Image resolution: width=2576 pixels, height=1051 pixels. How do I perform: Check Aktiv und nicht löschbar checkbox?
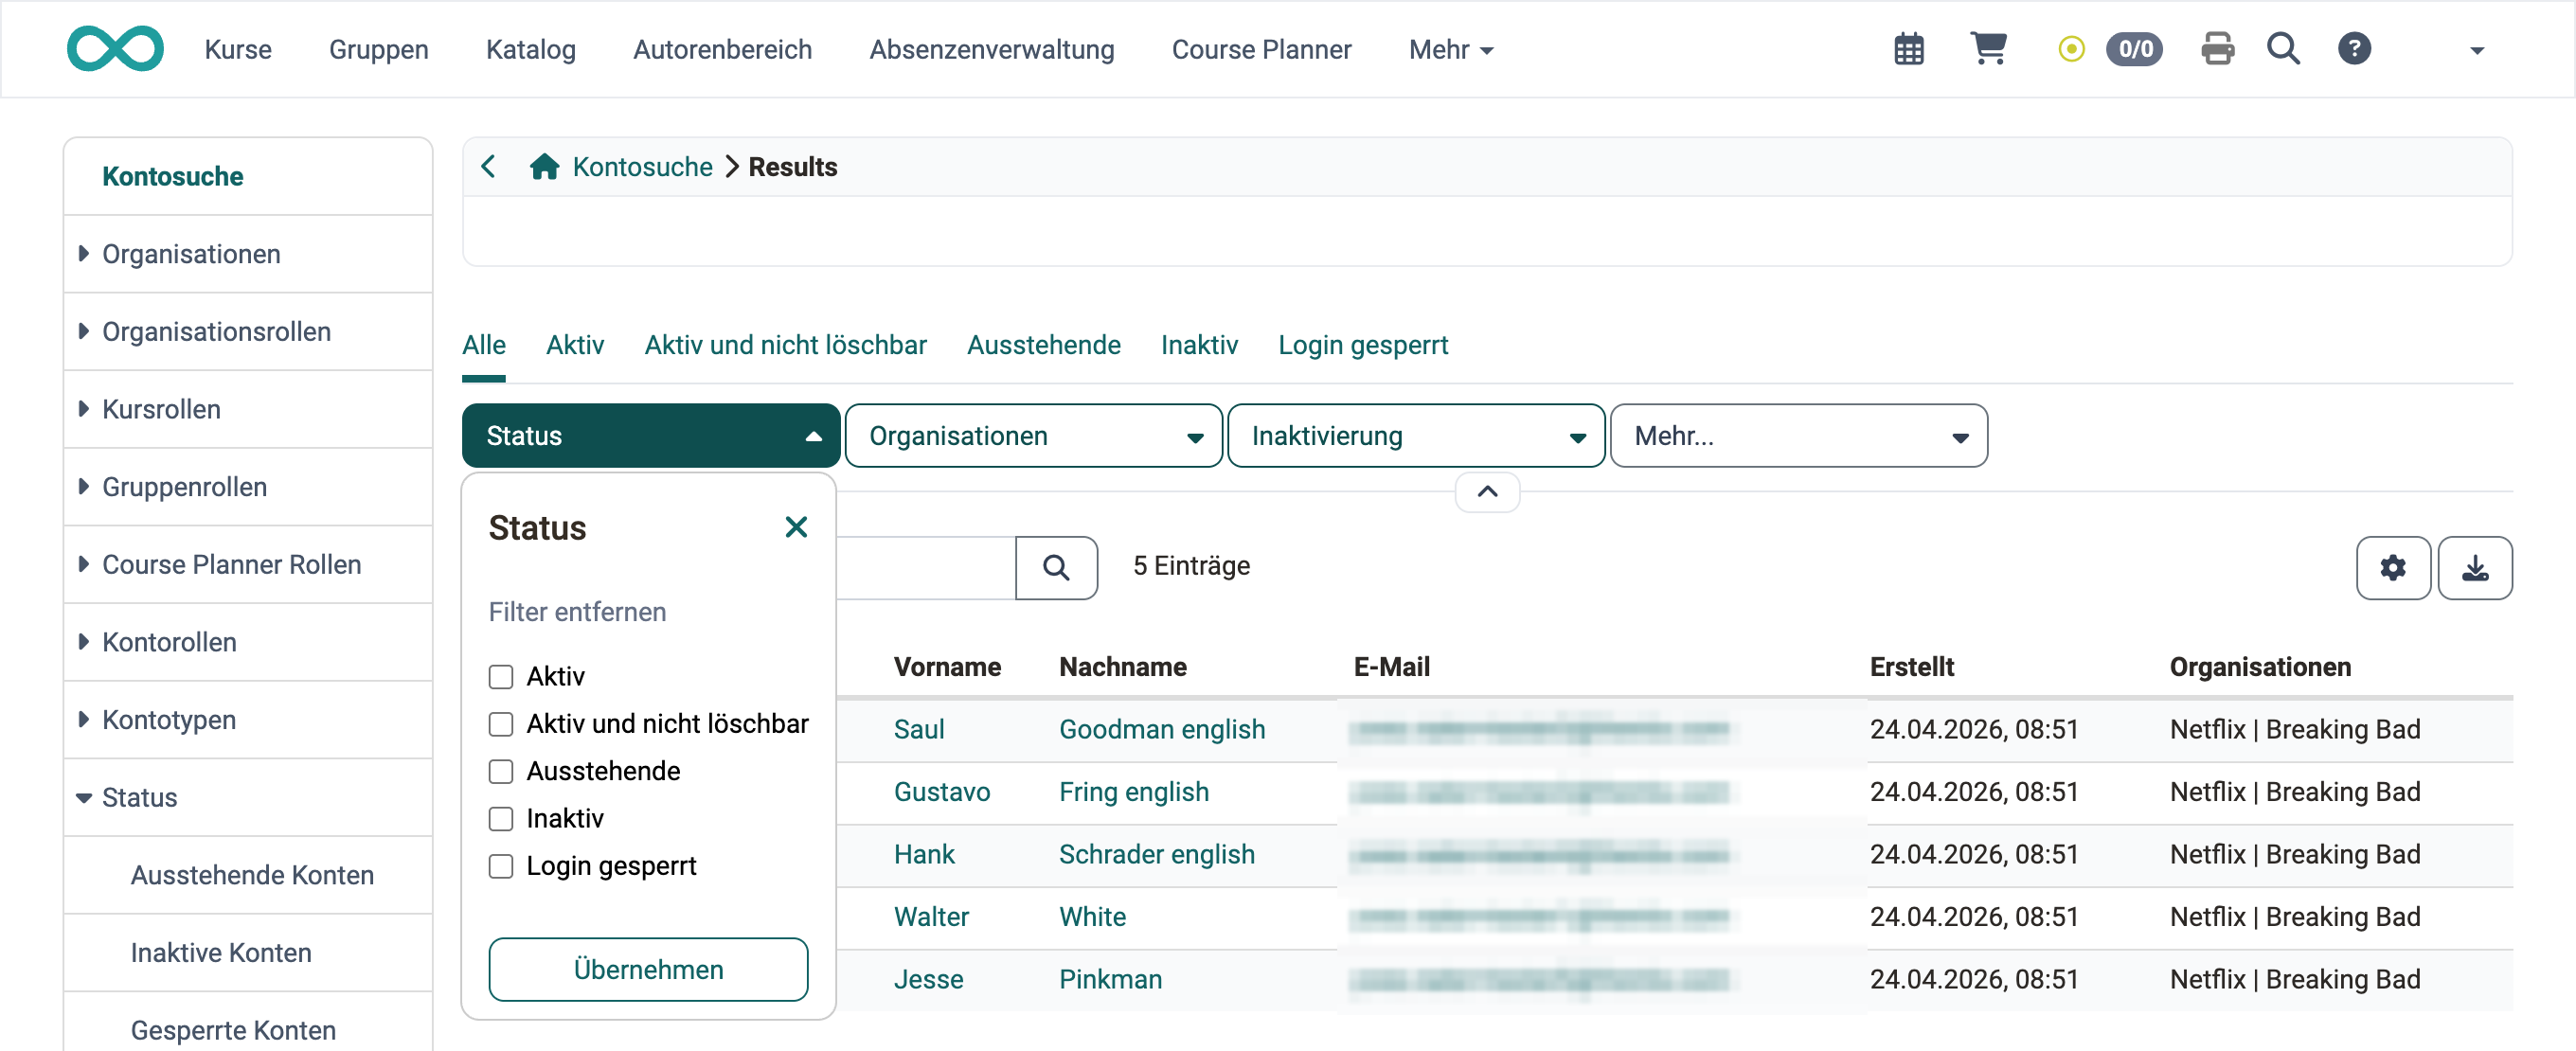pos(501,724)
